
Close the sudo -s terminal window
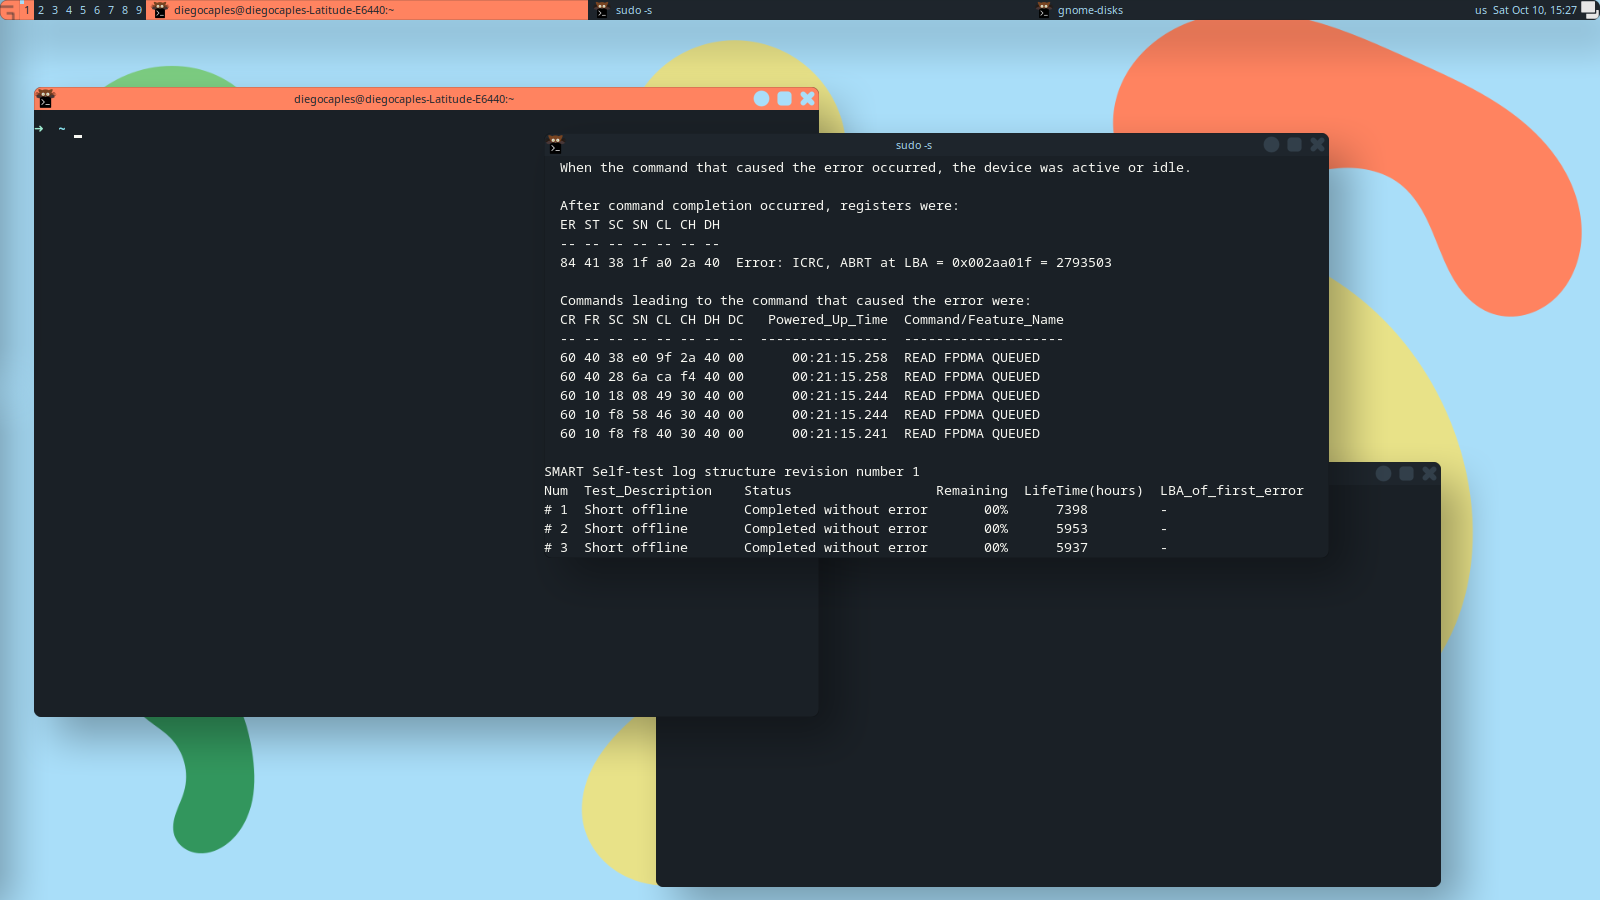(x=1318, y=145)
